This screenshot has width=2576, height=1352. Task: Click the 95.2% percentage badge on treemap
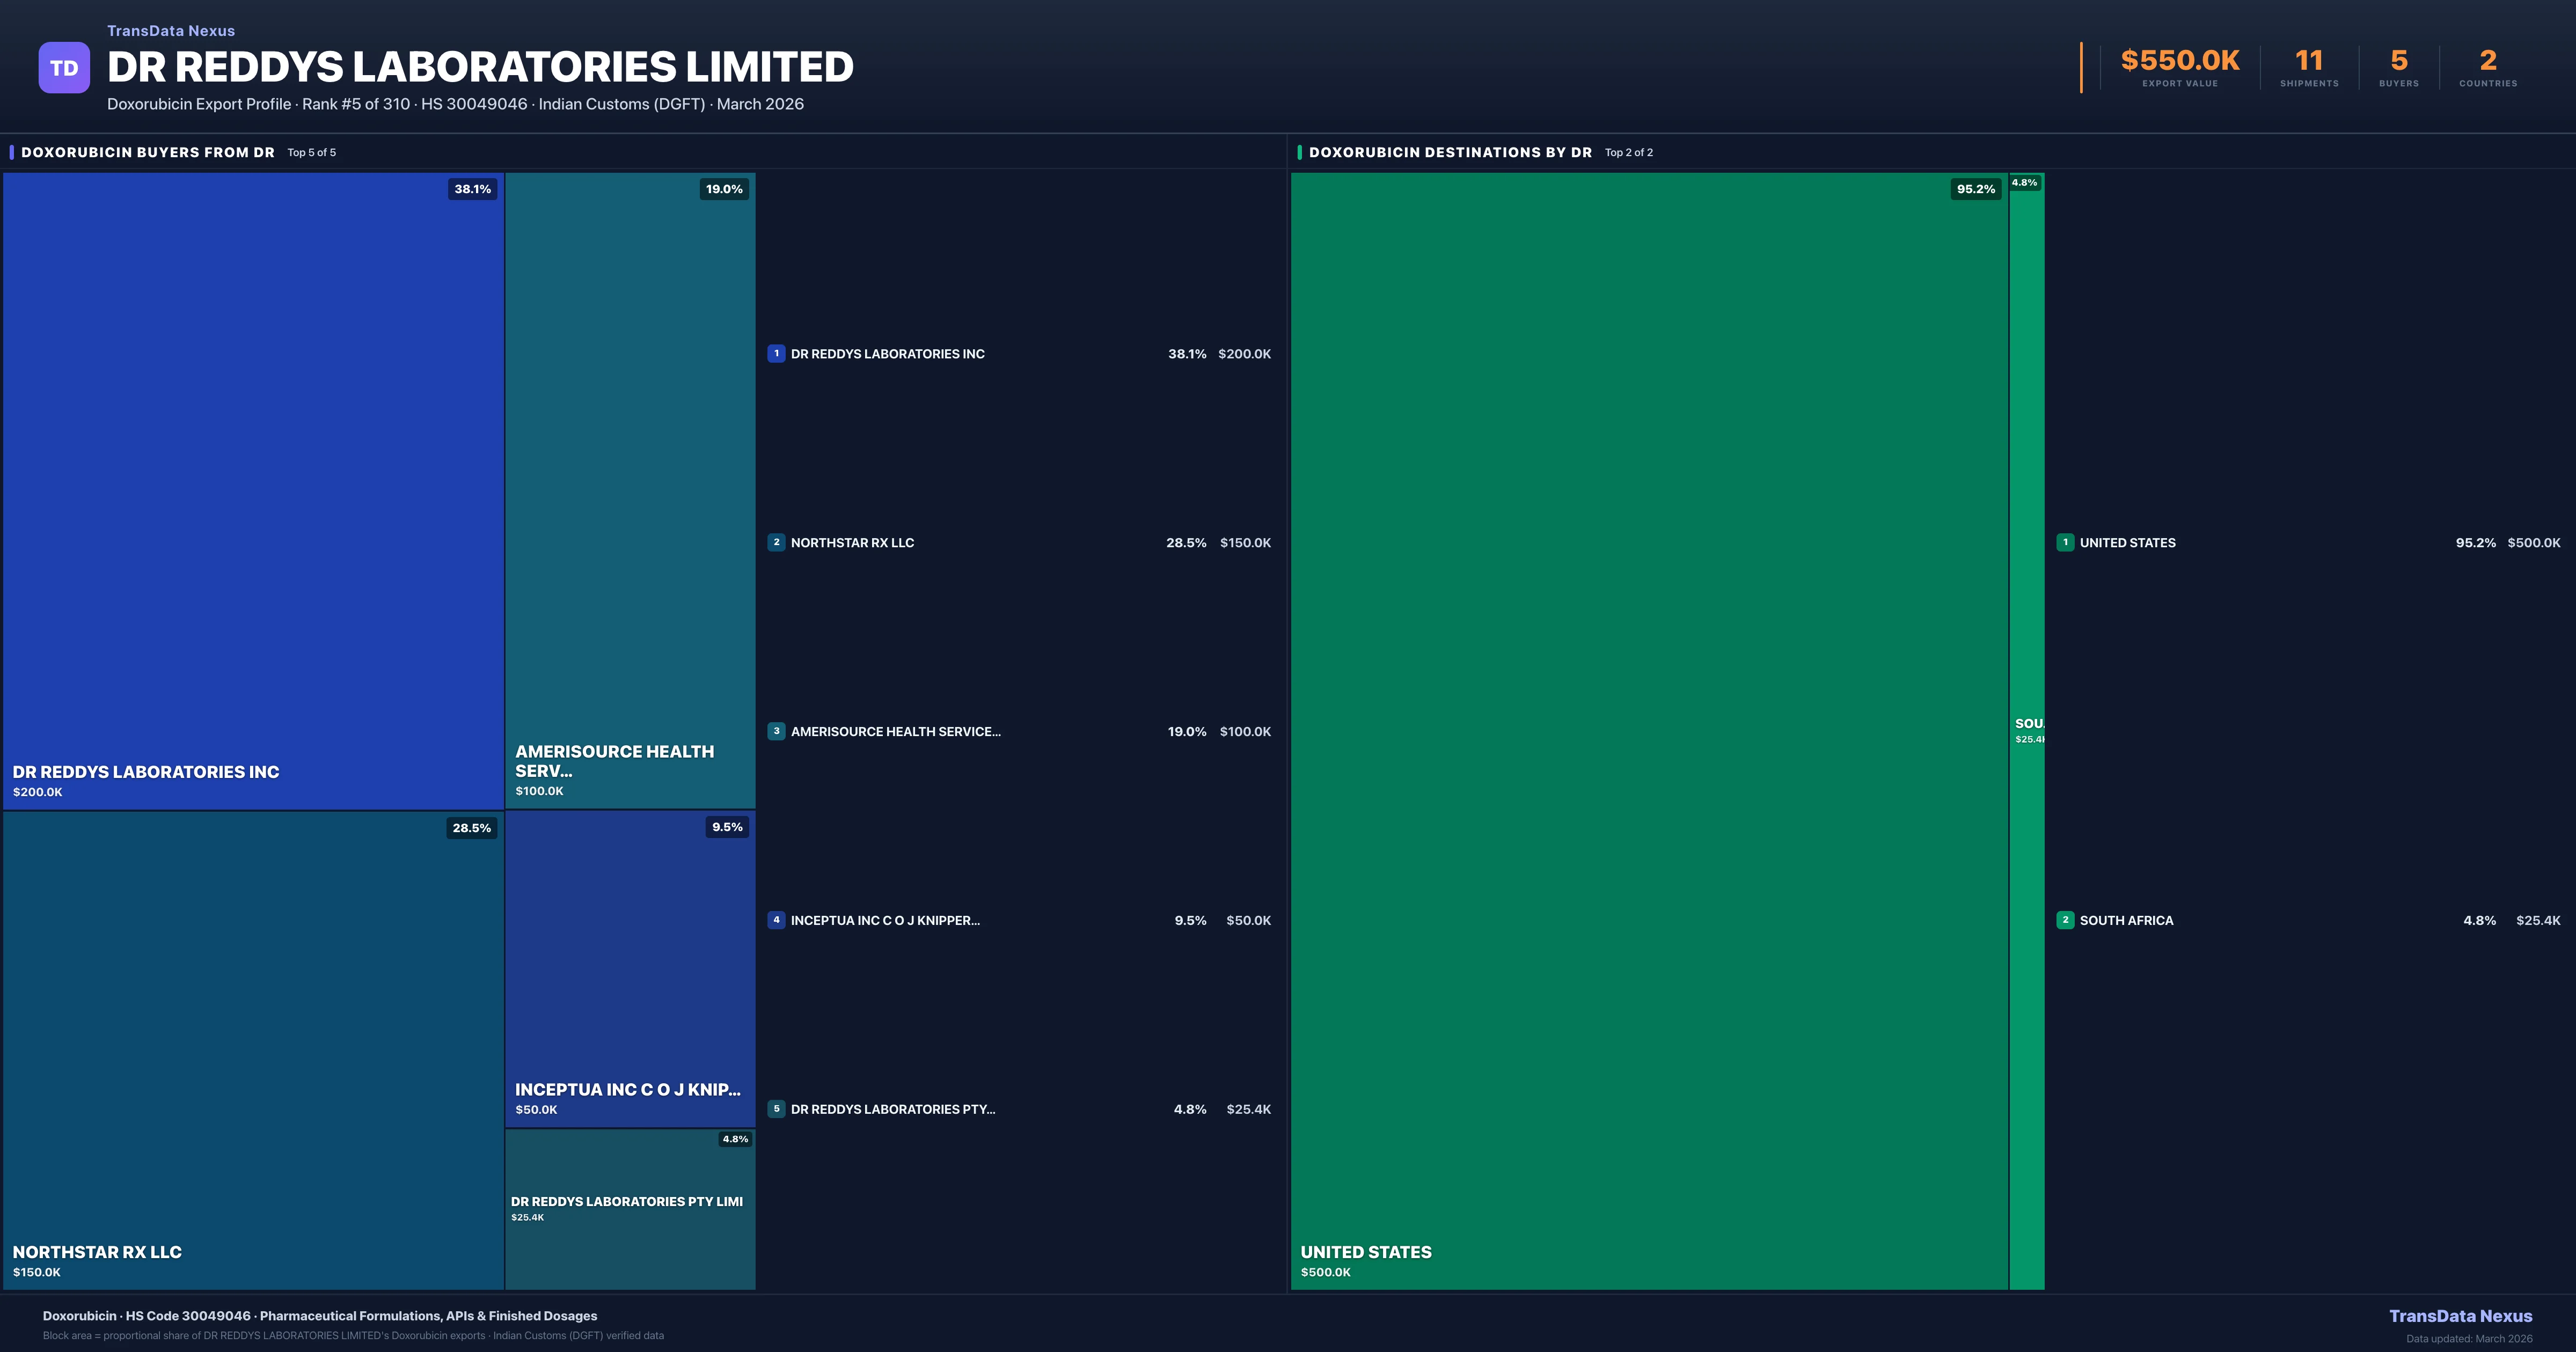(x=1975, y=189)
